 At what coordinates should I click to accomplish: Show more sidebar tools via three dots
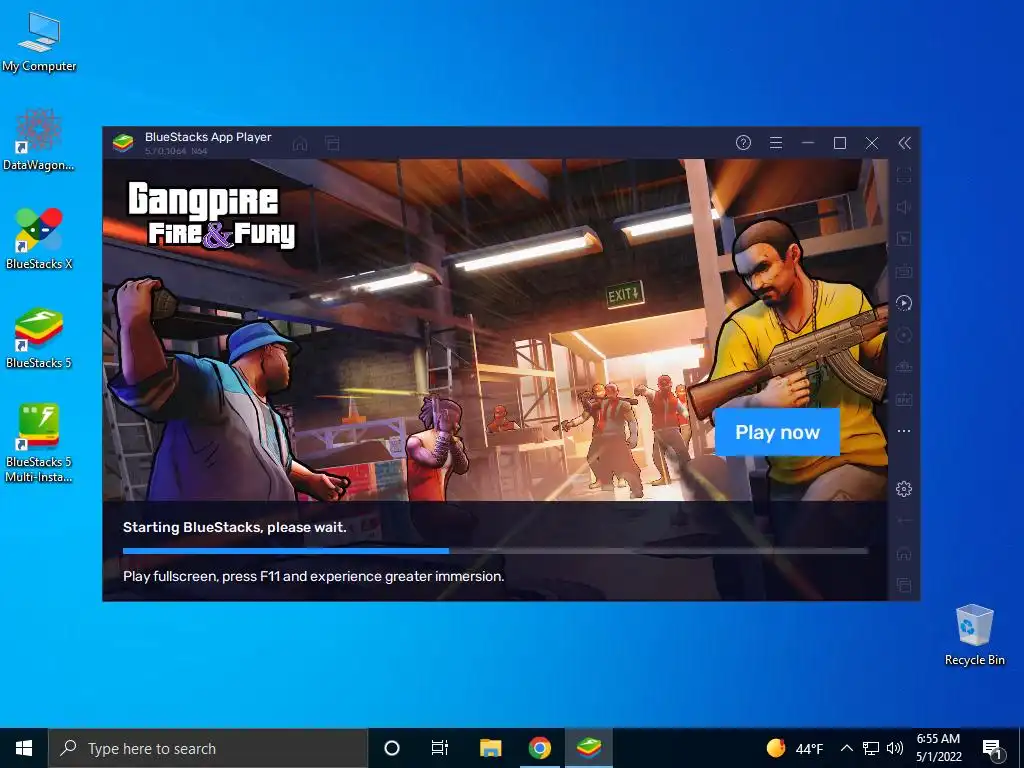pyautogui.click(x=904, y=431)
